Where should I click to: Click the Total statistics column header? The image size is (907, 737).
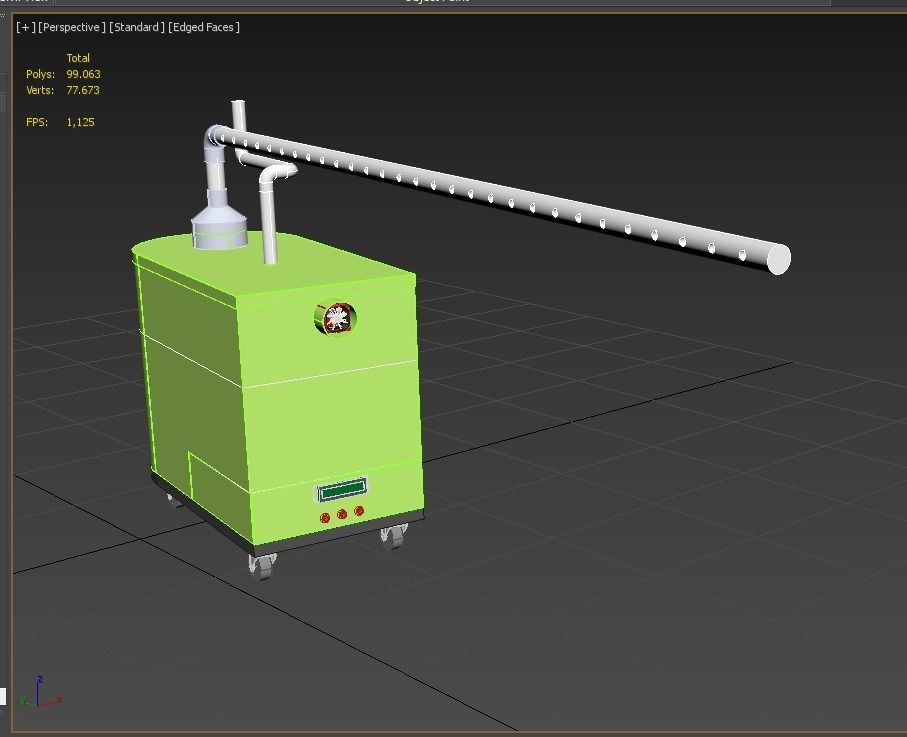pos(78,58)
